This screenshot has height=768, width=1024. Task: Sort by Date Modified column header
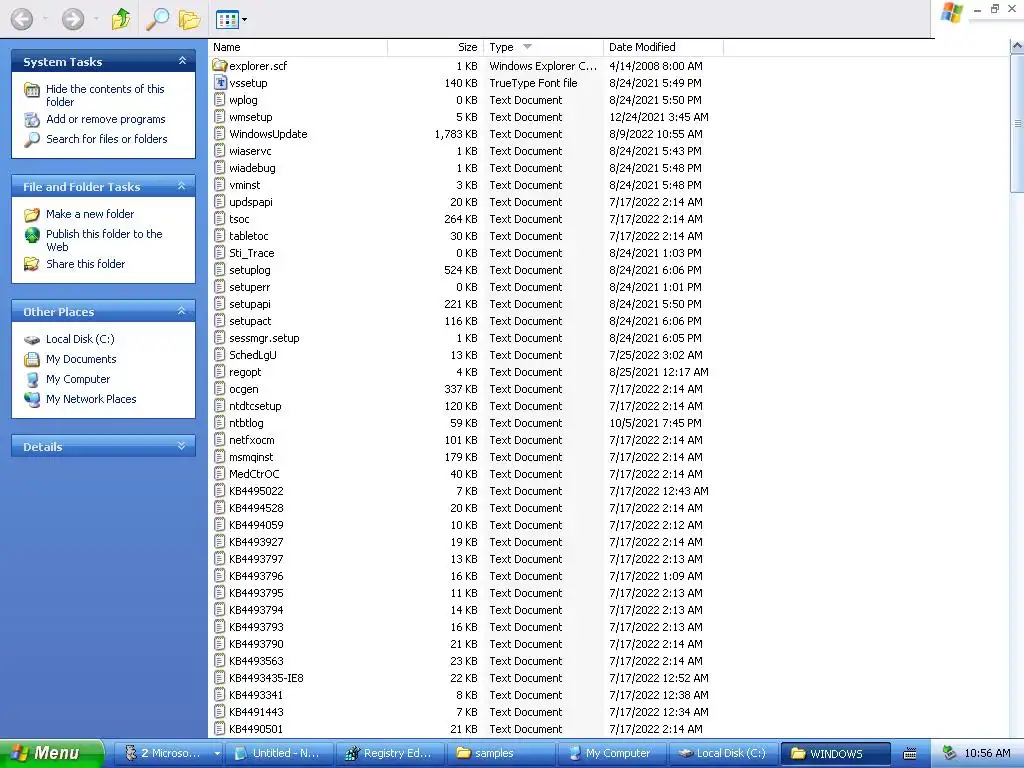click(664, 47)
